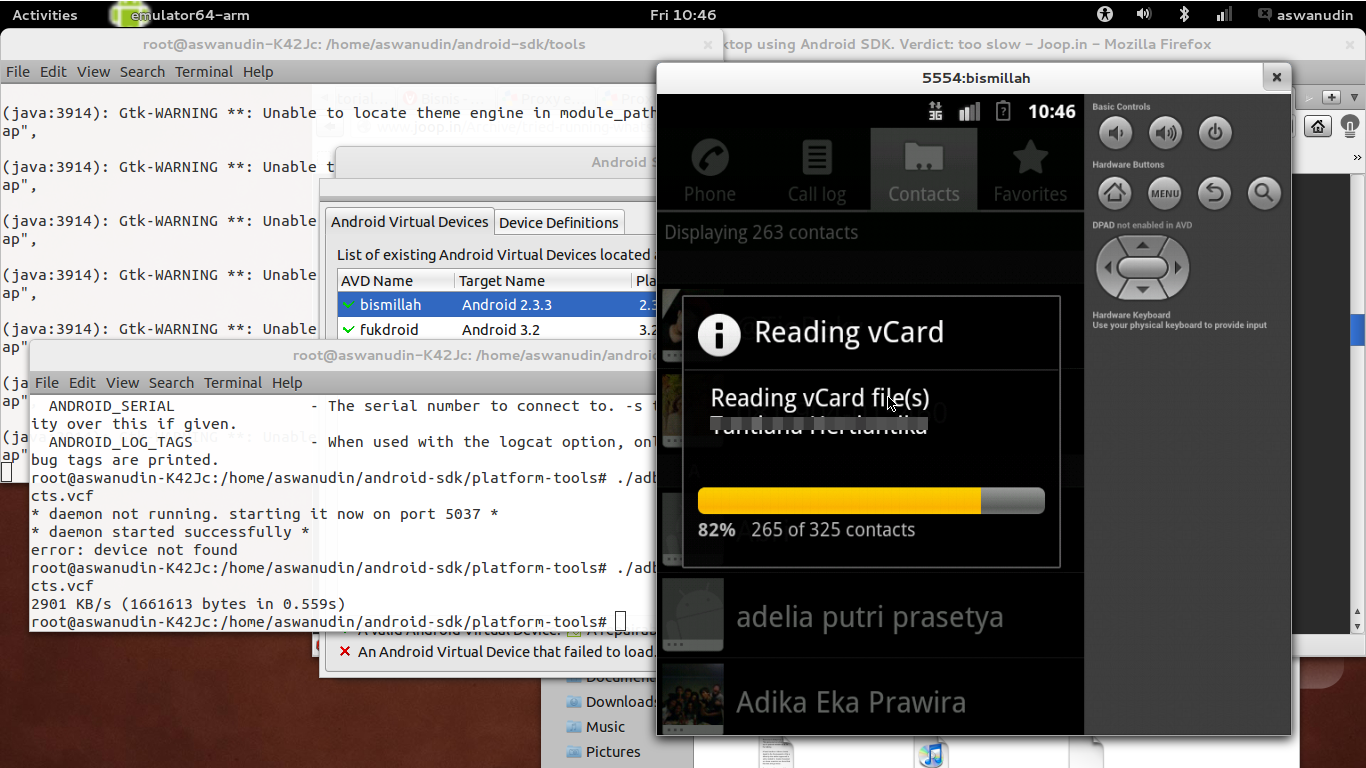This screenshot has width=1366, height=768.
Task: Open the Downloads folder in the file manager sidebar
Action: 610,702
